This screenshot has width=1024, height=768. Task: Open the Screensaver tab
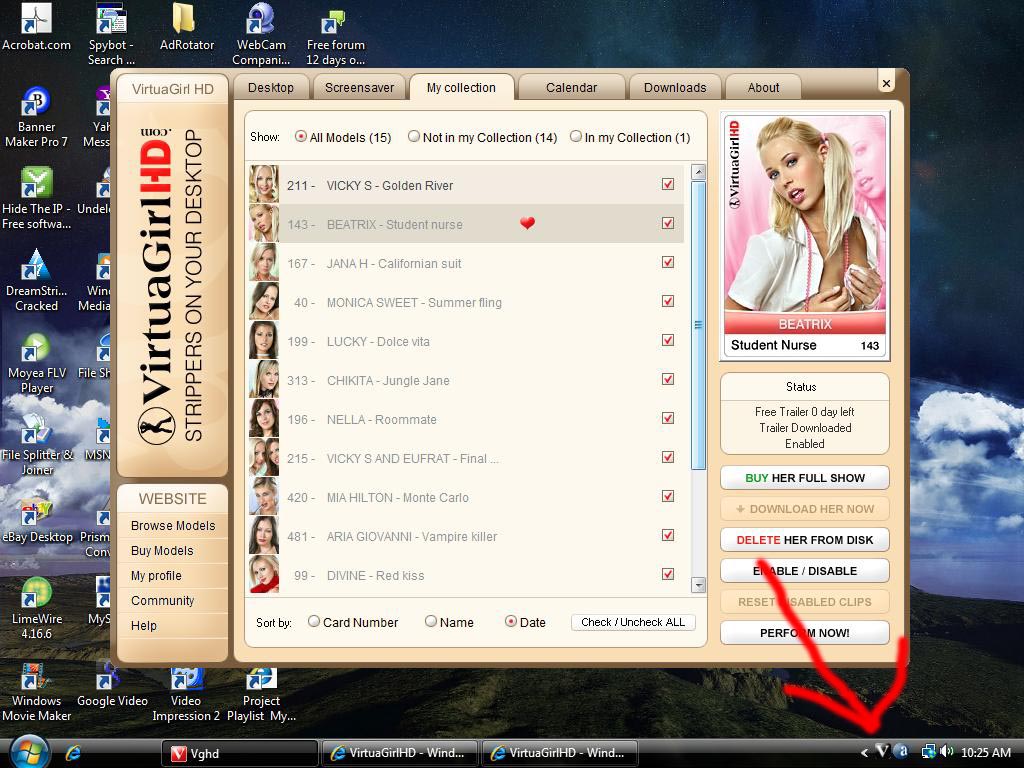(359, 88)
